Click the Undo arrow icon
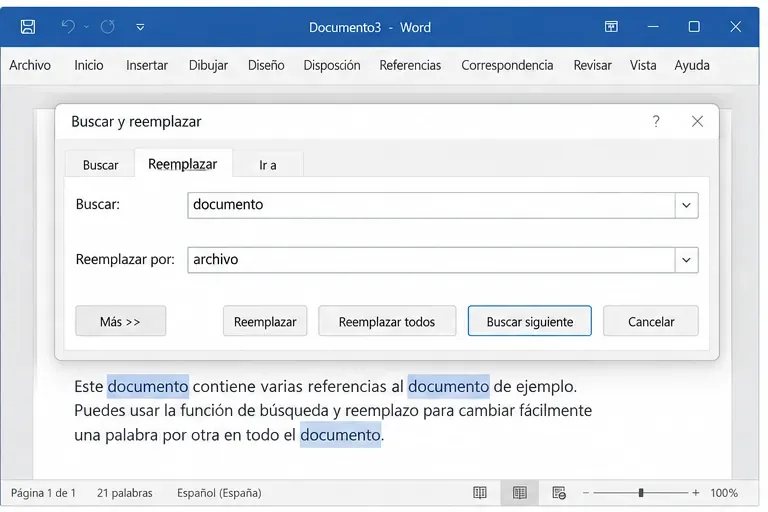This screenshot has width=768, height=512. pyautogui.click(x=68, y=26)
